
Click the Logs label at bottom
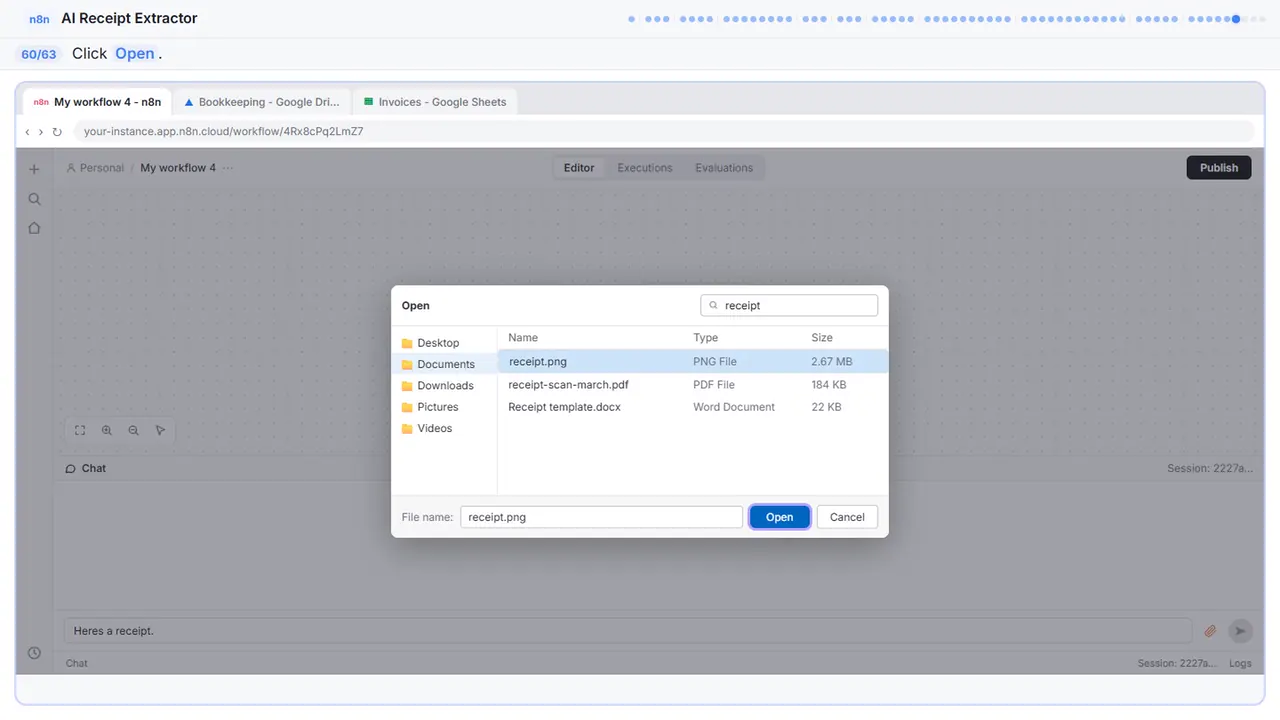pos(1240,664)
